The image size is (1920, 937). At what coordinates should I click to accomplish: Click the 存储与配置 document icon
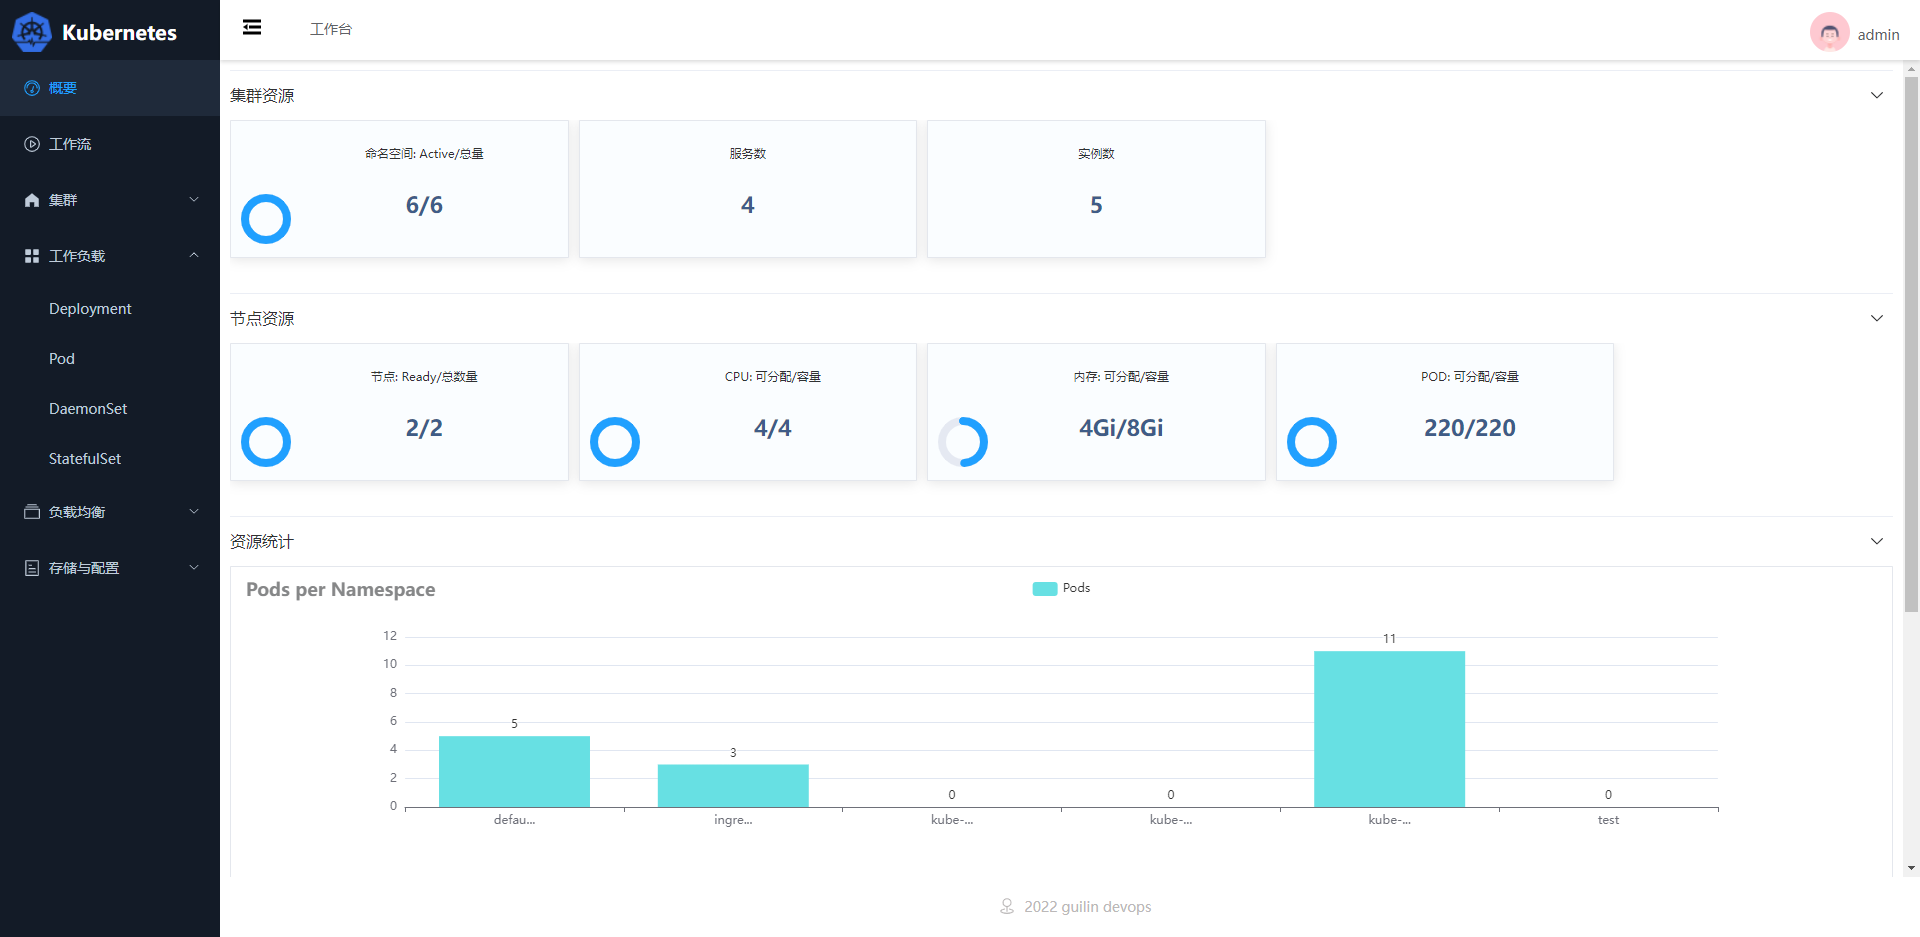(32, 568)
